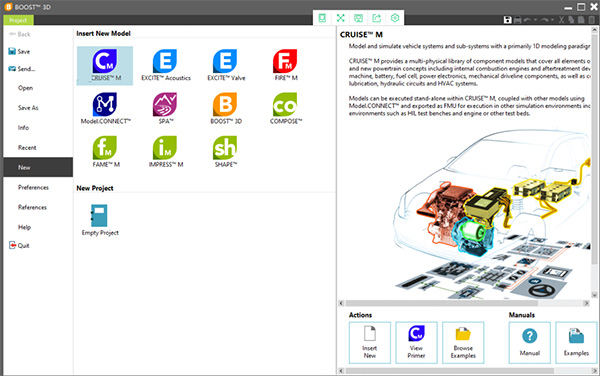Click the green settings gear icon
600x376 pixels.
click(x=395, y=18)
